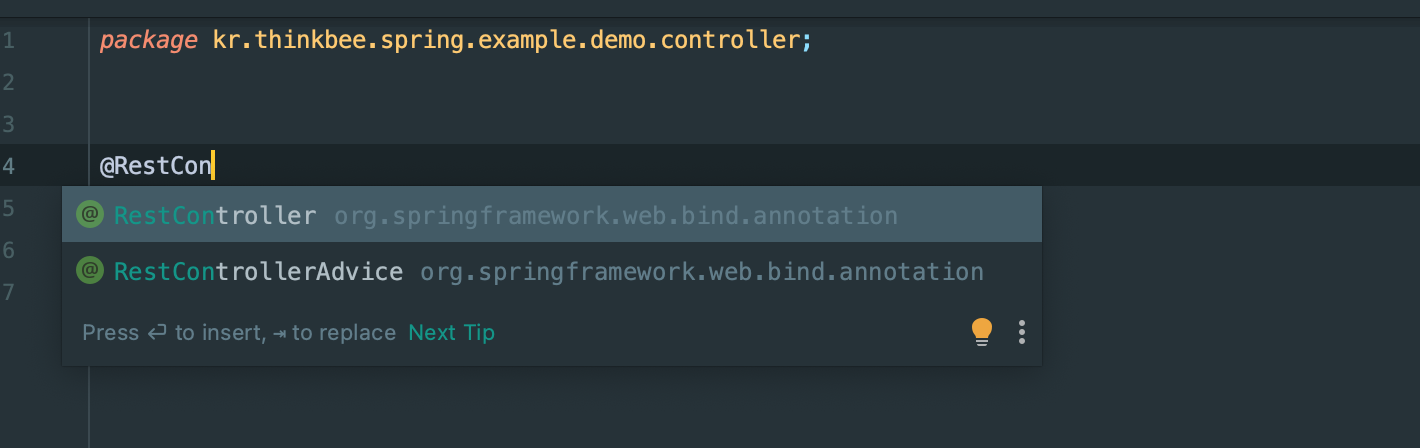Click line number 2 in the gutter
The width and height of the screenshot is (1420, 448).
pos(8,83)
